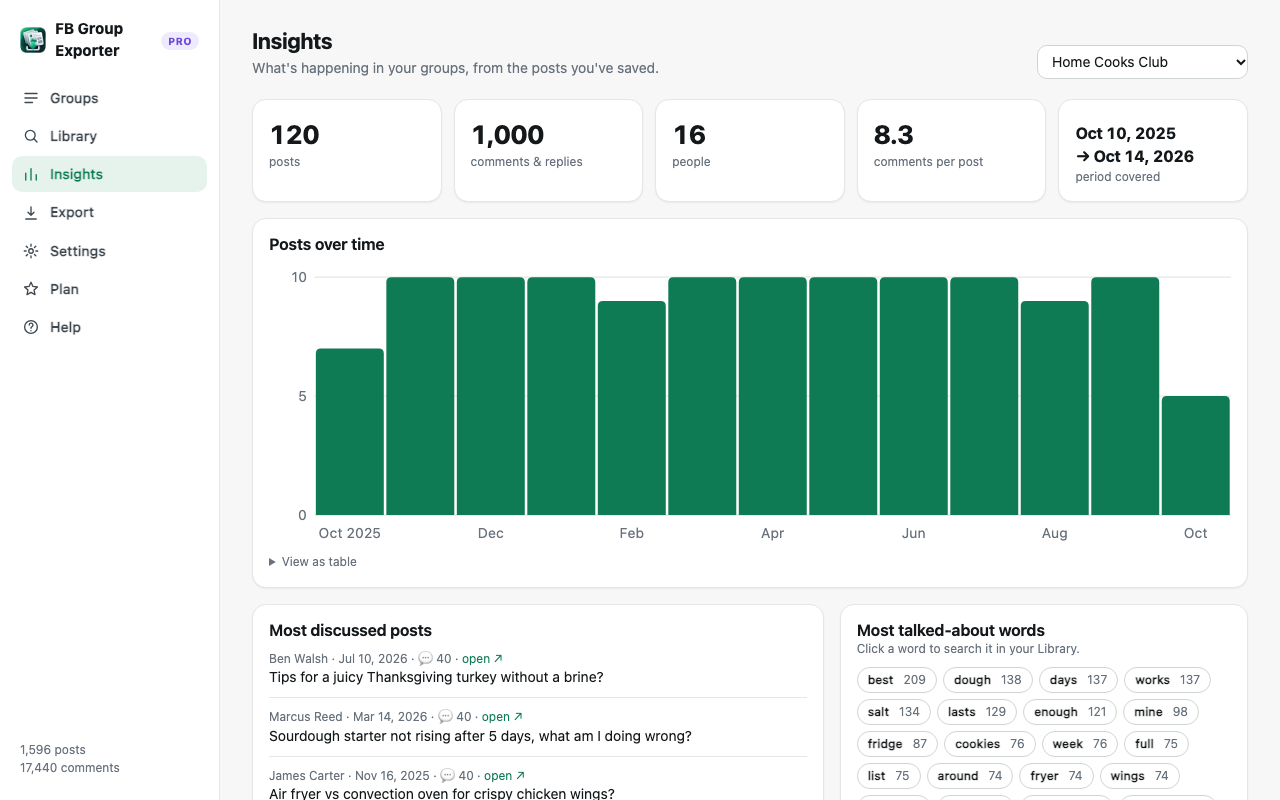Screen dimensions: 1280x800
Task: Click the PRO plan badge
Action: (x=180, y=41)
